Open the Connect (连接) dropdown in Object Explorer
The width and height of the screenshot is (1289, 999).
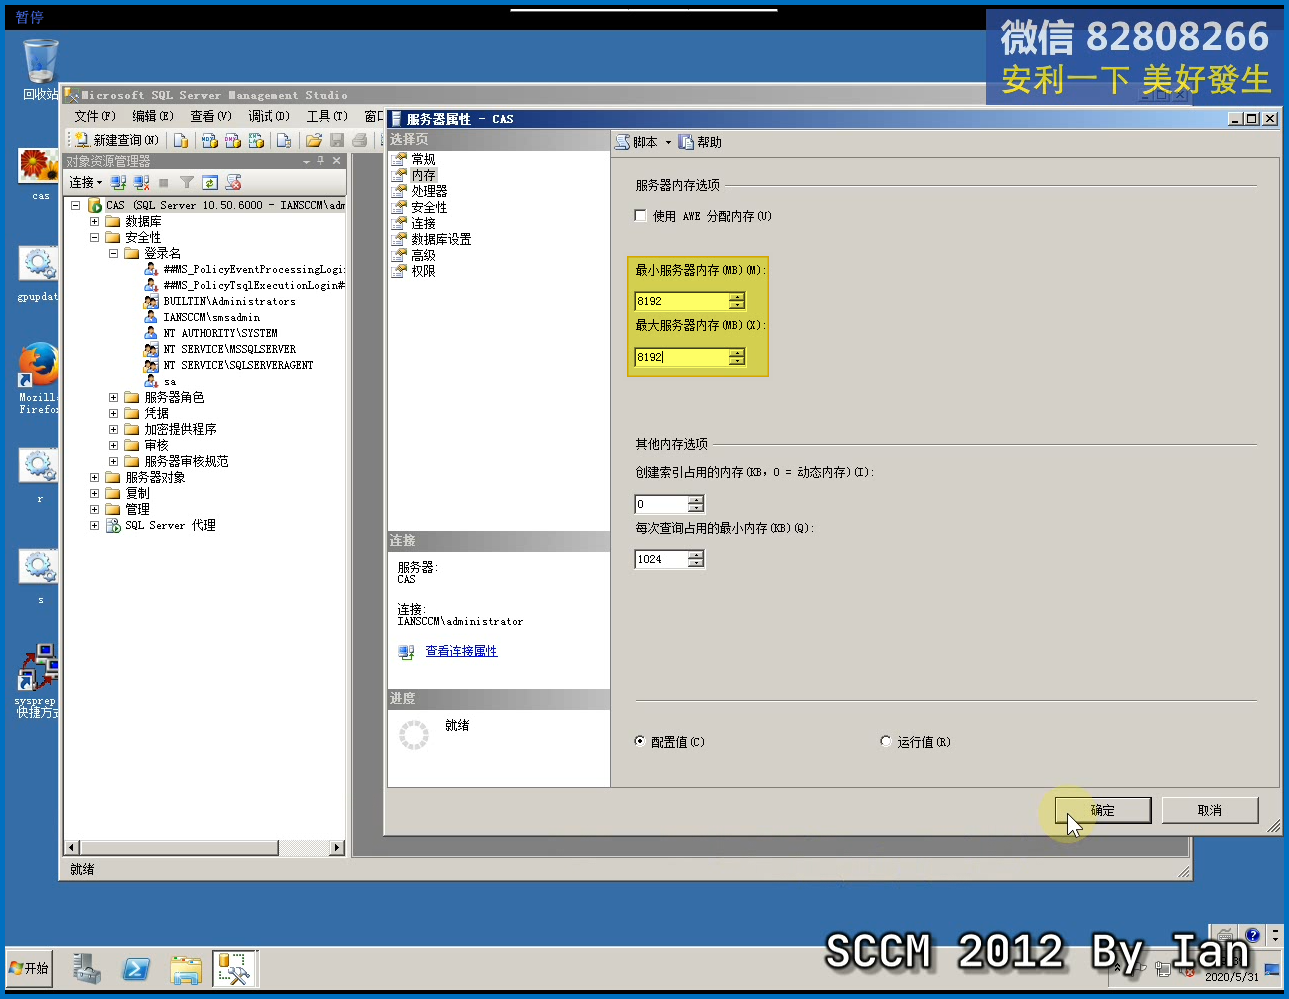click(86, 182)
